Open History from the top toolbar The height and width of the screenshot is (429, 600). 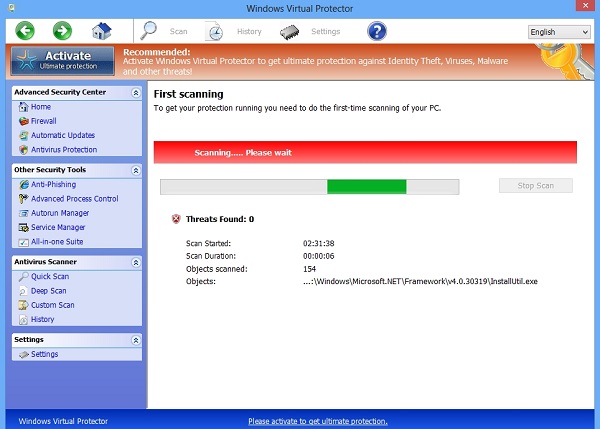(x=235, y=31)
